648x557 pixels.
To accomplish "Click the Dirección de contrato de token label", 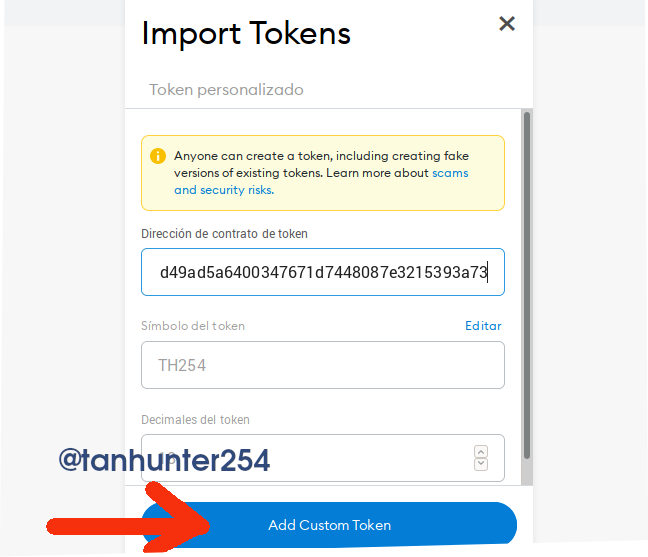I will 224,234.
